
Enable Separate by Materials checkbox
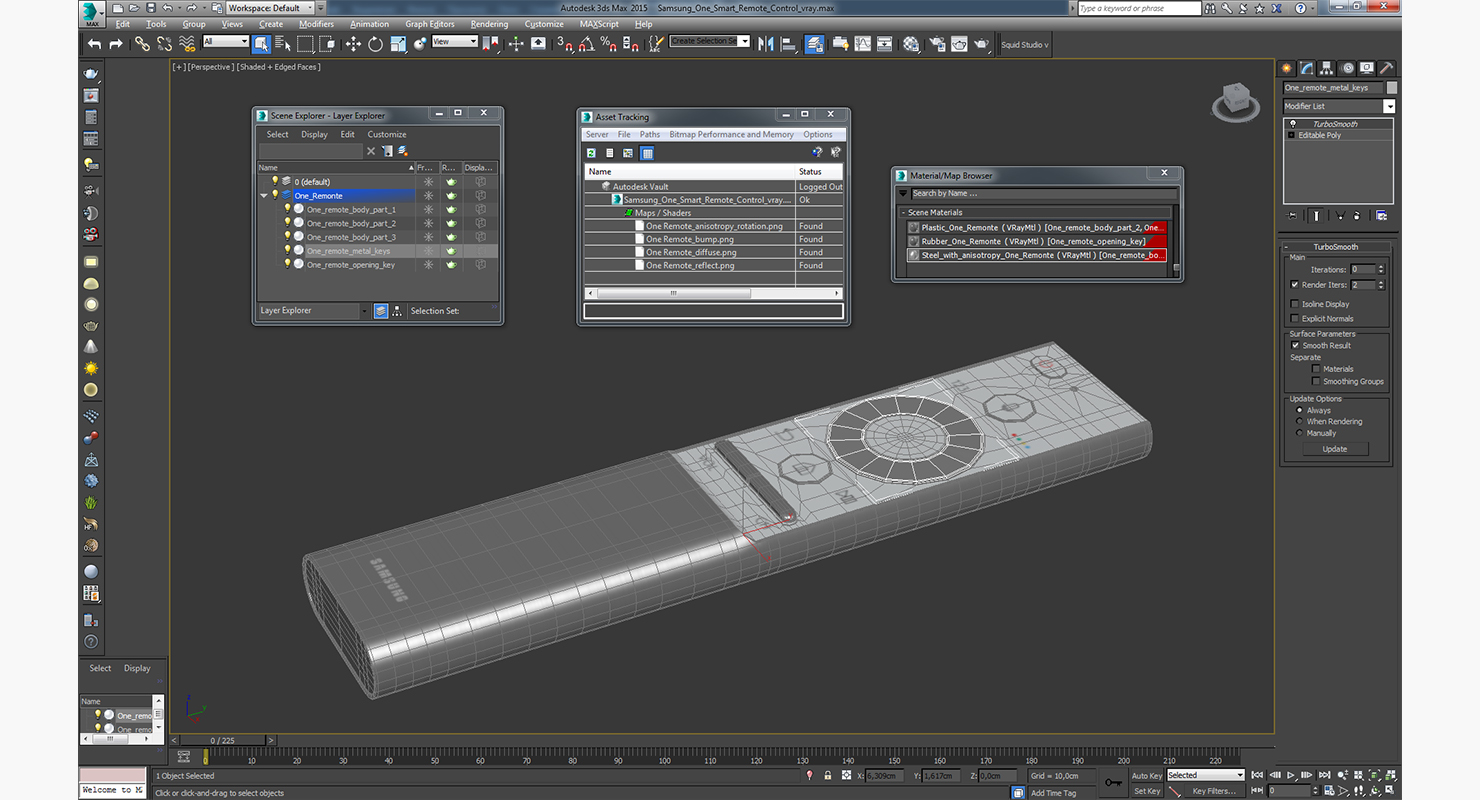(x=1316, y=369)
